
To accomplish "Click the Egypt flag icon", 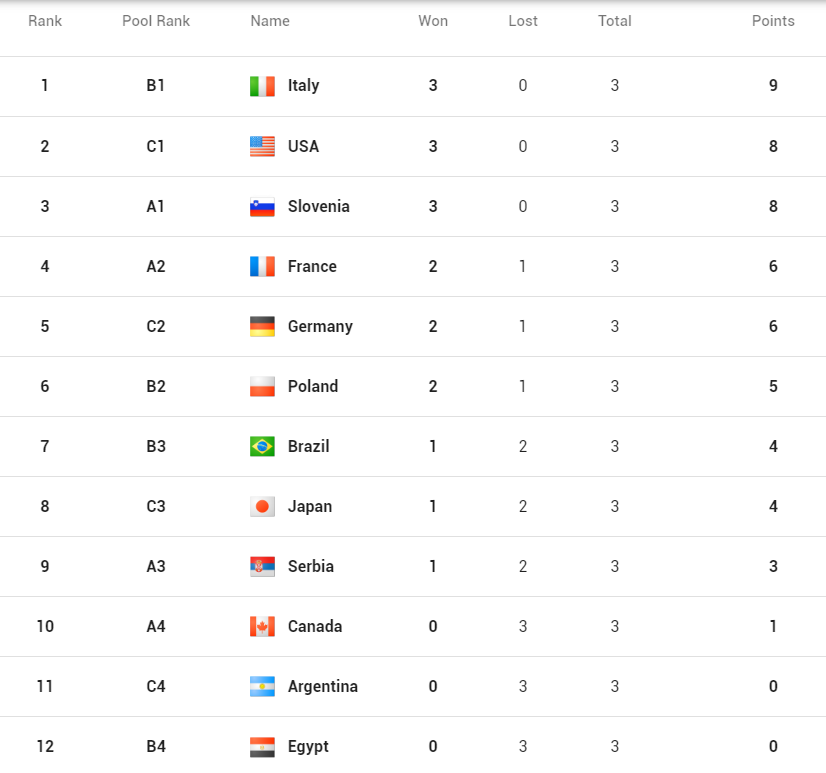I will click(x=262, y=746).
